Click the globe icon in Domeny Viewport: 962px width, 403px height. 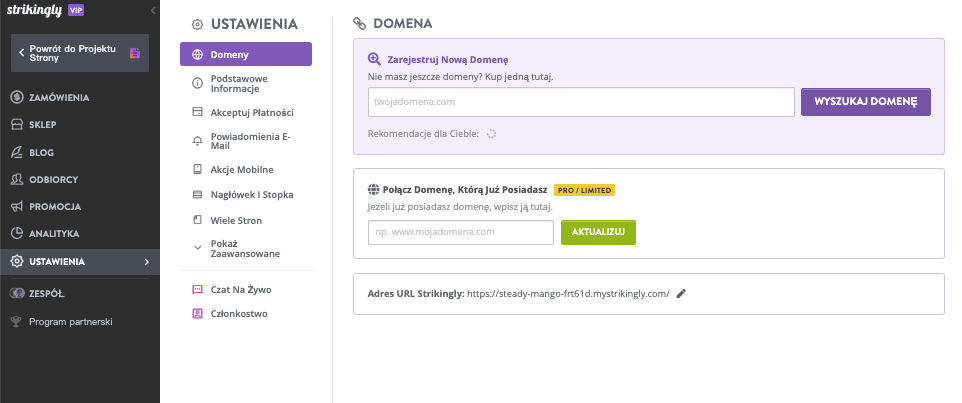198,55
